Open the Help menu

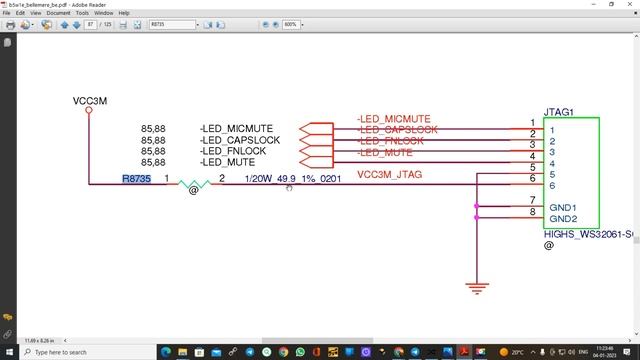124,13
